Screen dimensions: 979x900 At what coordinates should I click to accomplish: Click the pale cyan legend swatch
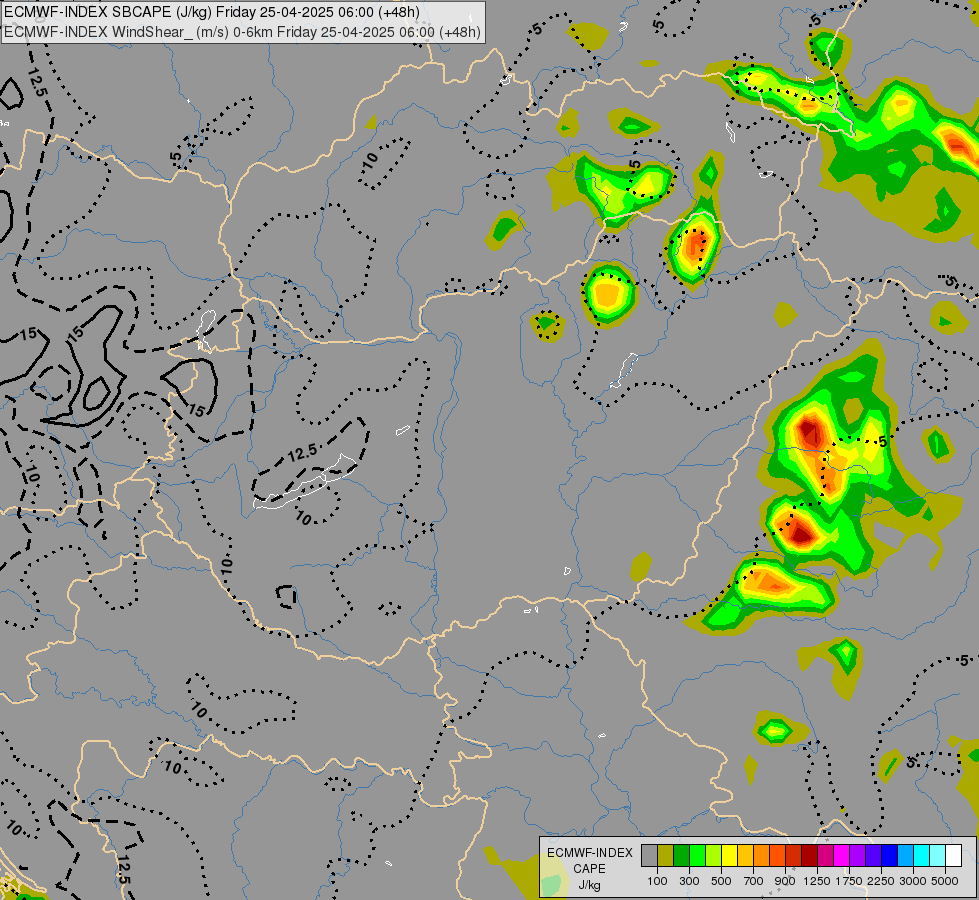[938, 856]
